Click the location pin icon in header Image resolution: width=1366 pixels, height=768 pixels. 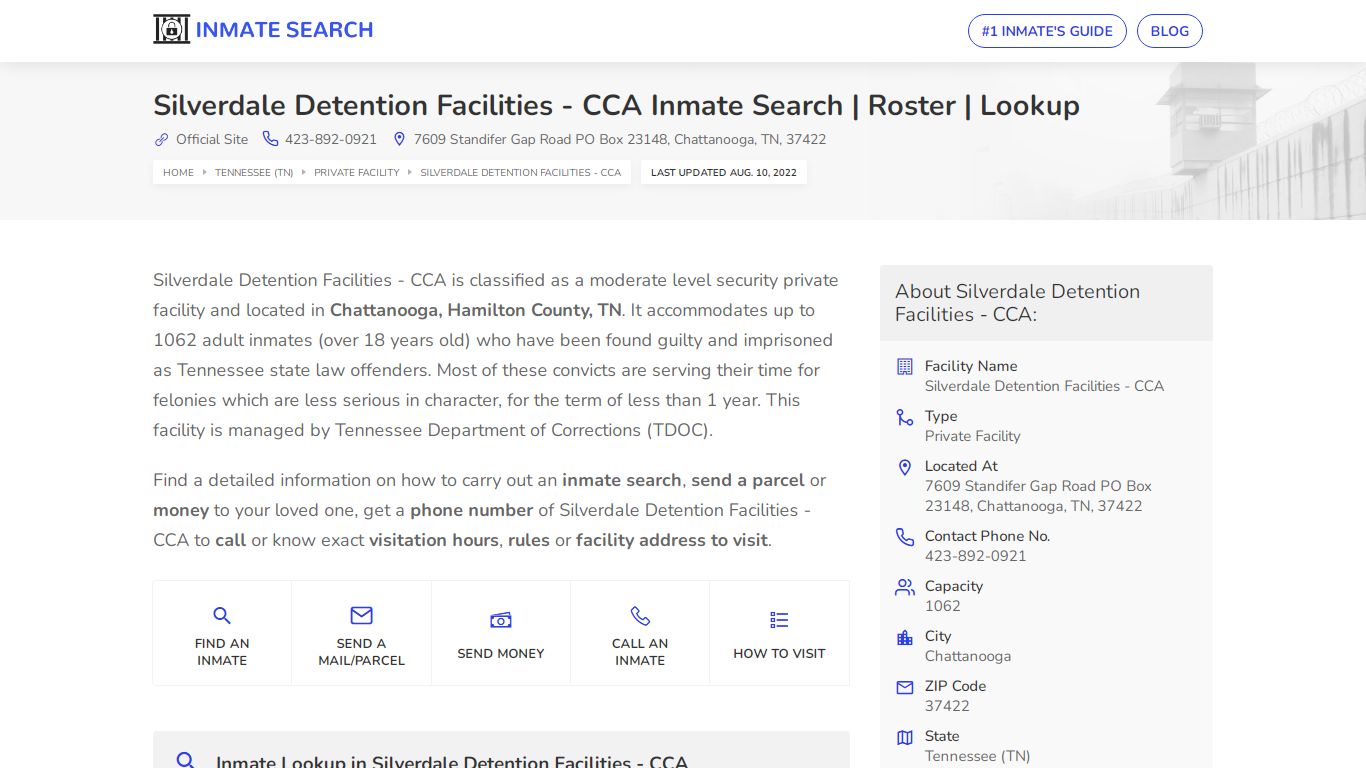(x=399, y=139)
